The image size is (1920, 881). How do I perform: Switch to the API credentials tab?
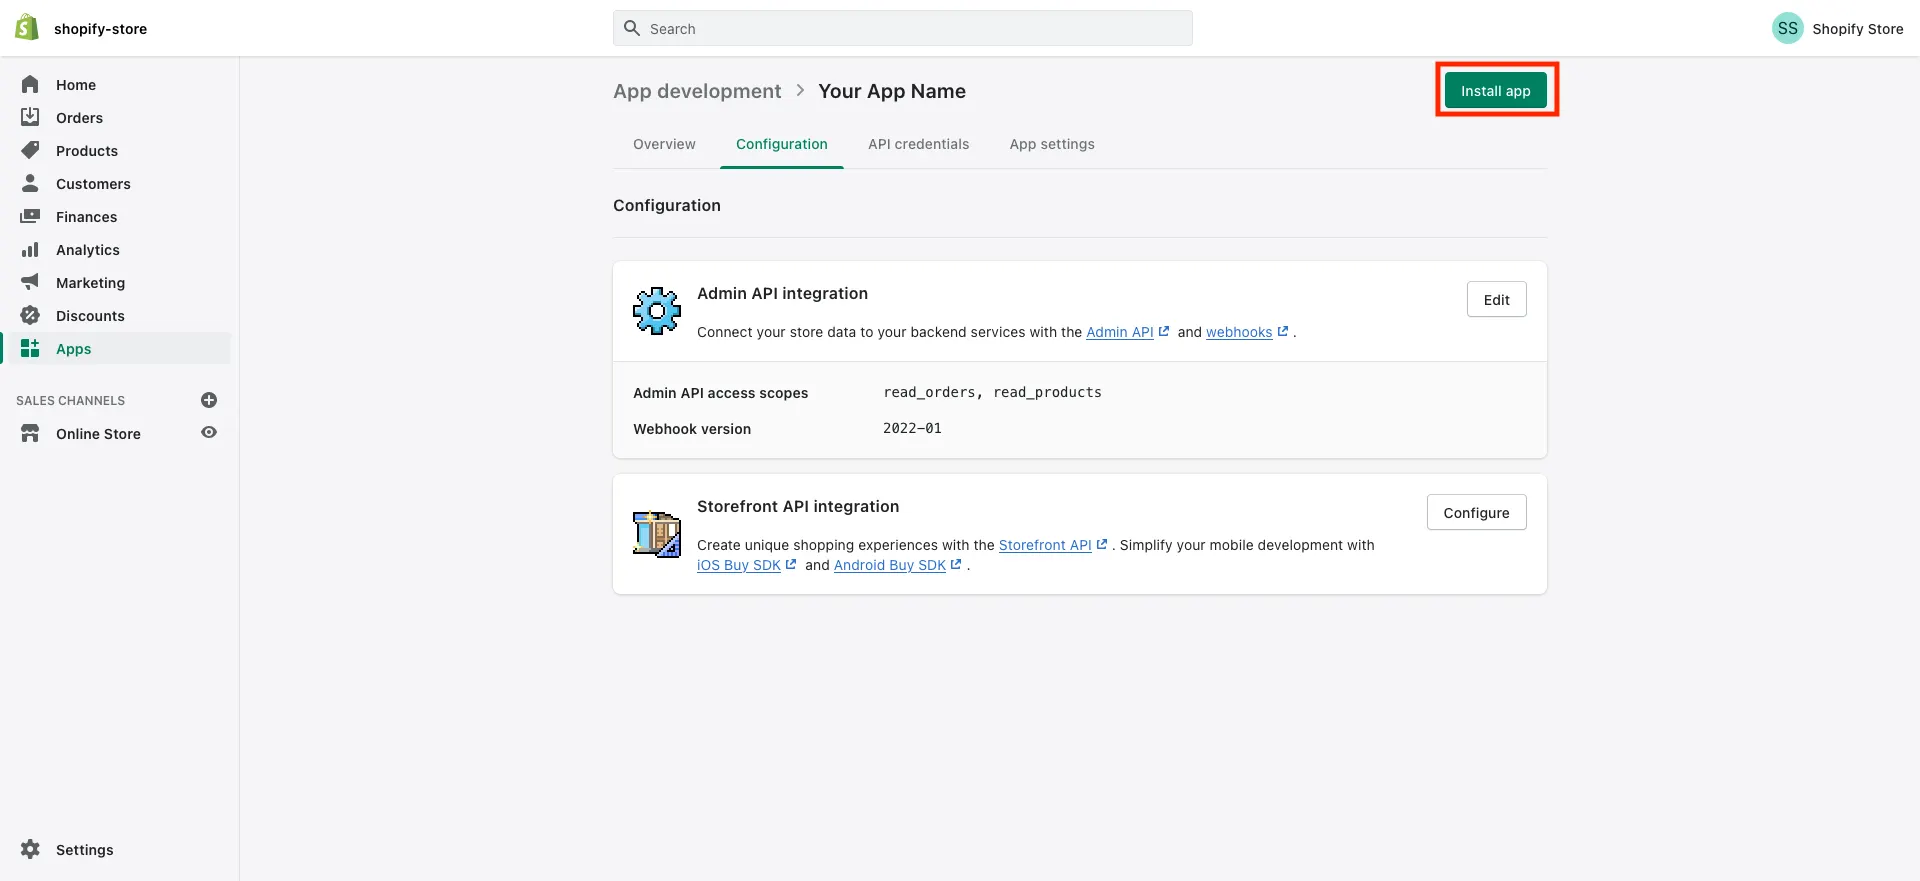click(918, 144)
